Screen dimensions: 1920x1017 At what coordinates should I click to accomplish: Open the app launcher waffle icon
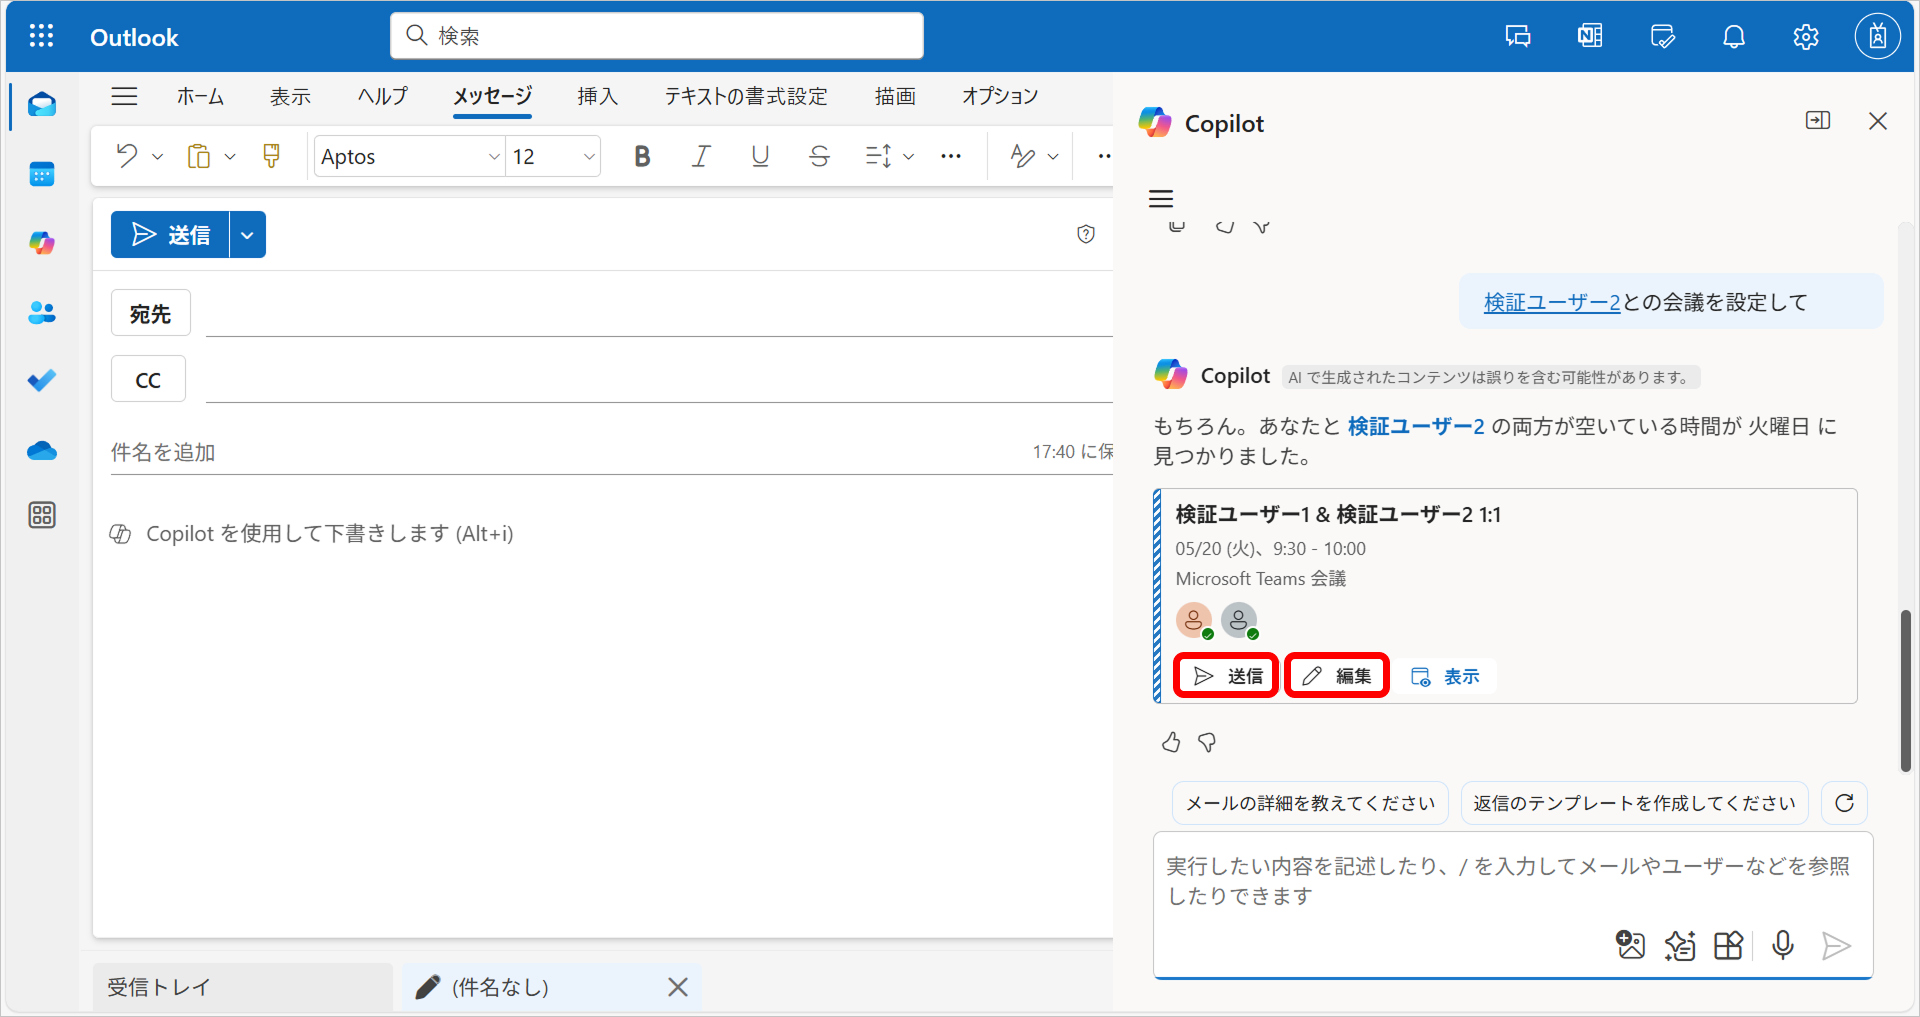point(41,37)
